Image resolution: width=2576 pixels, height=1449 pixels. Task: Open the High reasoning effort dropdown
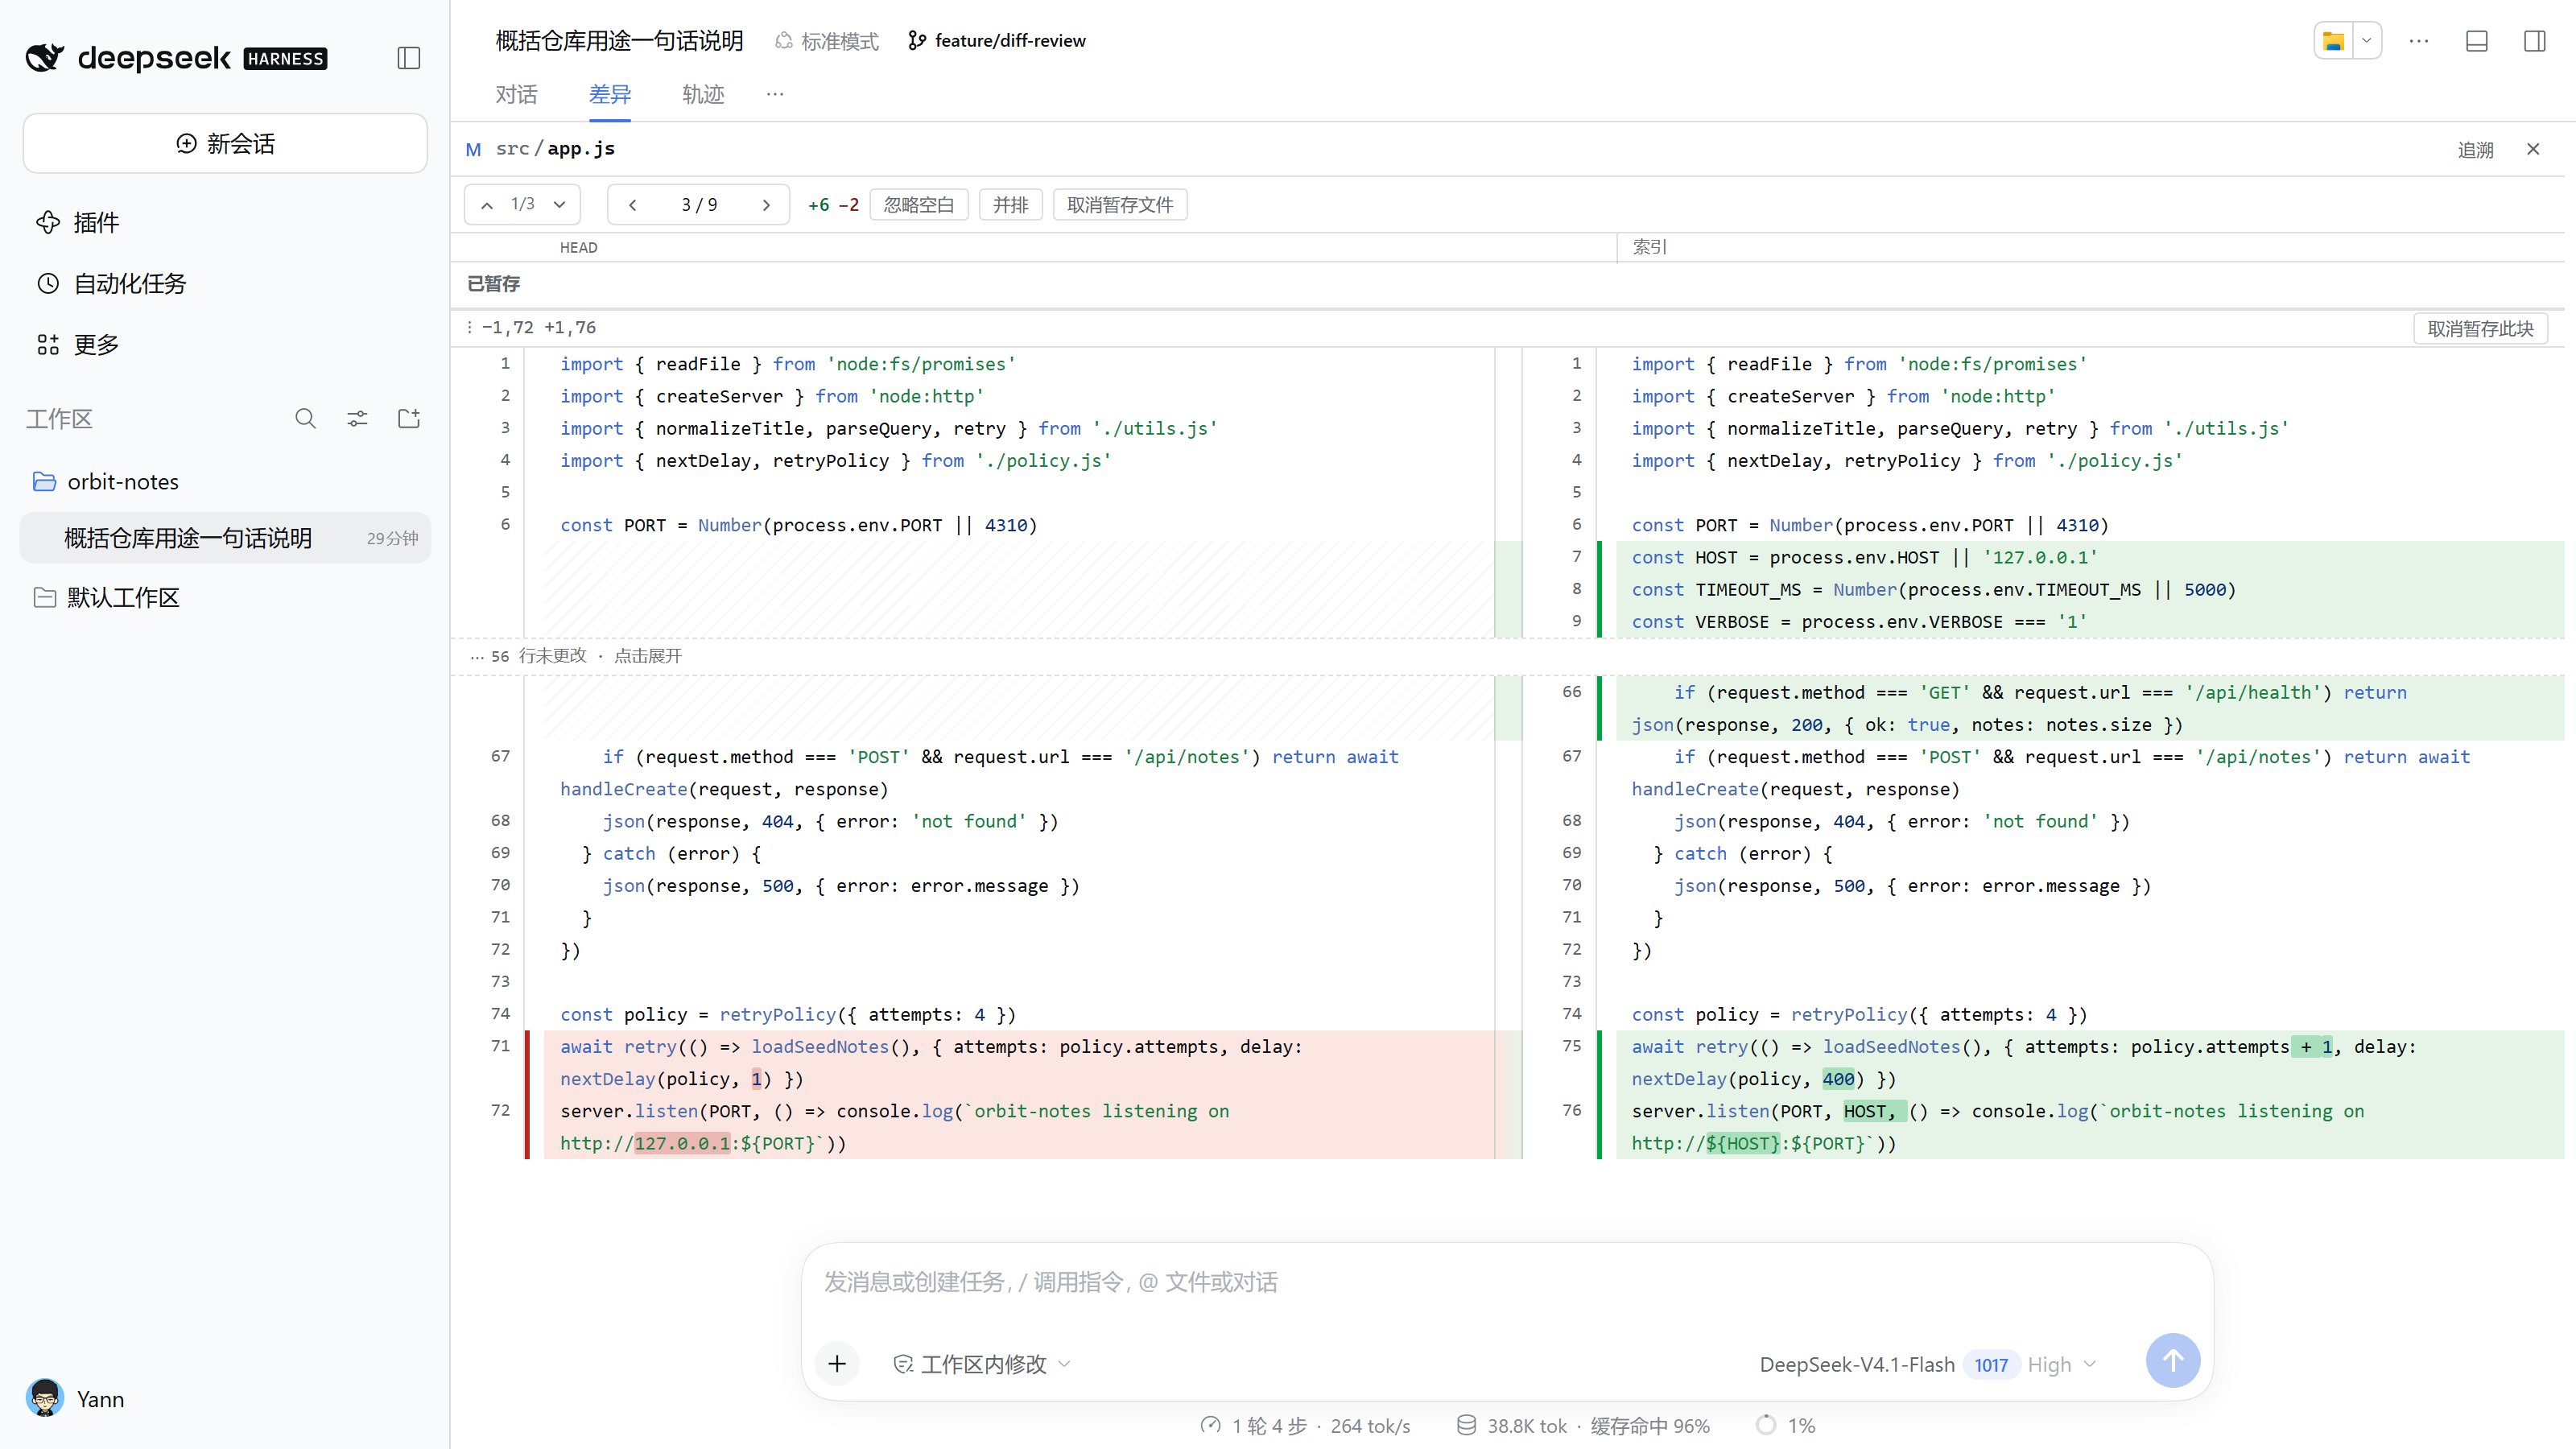click(x=2061, y=1364)
